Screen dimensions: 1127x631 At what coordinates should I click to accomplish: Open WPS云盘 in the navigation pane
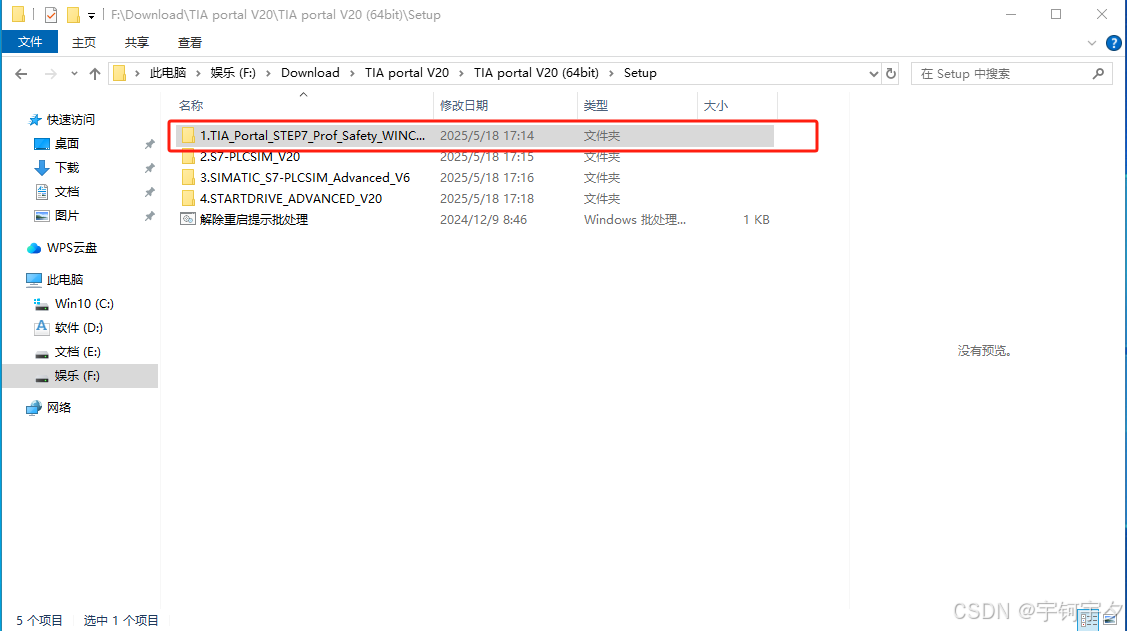point(71,248)
